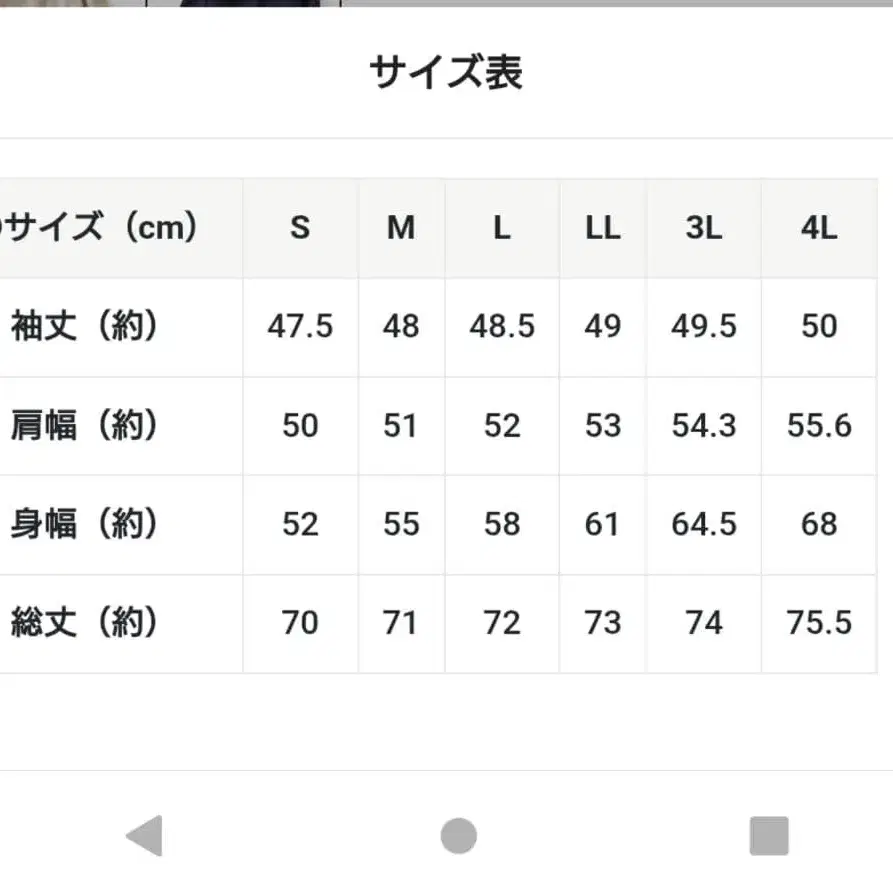The height and width of the screenshot is (893, 893).
Task: Tap the dark product thumbnail at top
Action: 243,3
